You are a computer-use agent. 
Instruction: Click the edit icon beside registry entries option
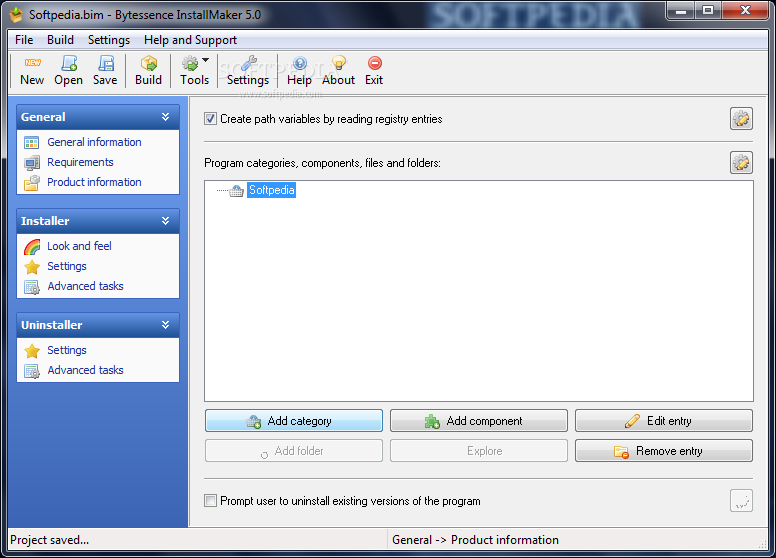[x=741, y=119]
